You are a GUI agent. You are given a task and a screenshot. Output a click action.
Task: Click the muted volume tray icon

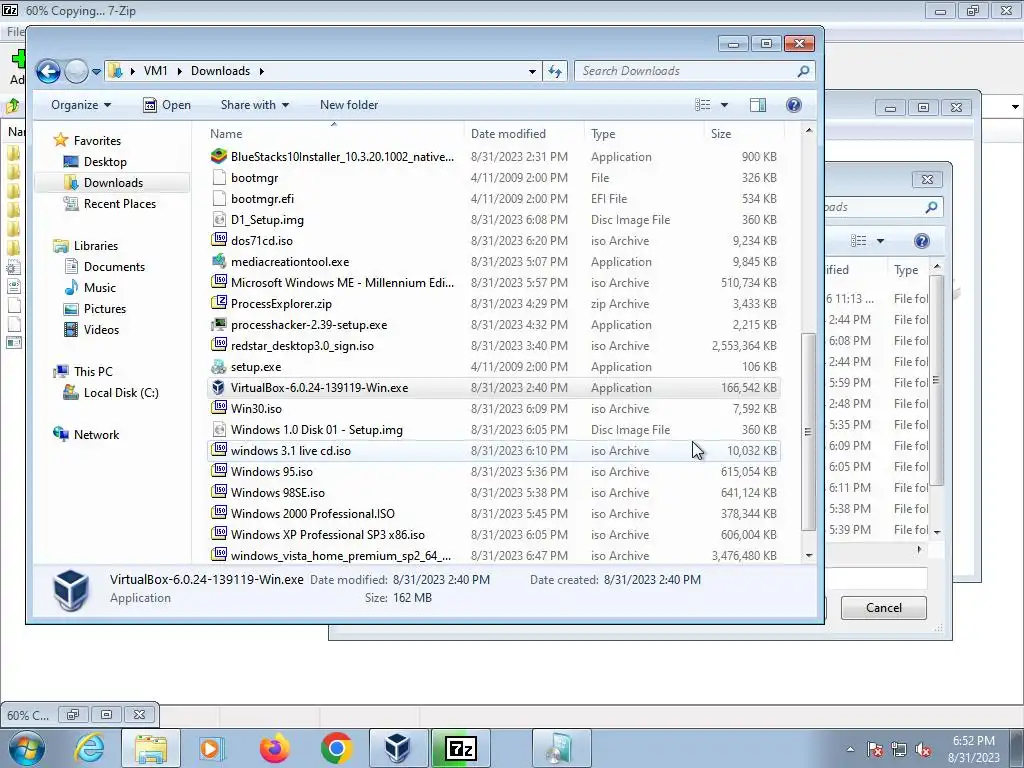923,749
